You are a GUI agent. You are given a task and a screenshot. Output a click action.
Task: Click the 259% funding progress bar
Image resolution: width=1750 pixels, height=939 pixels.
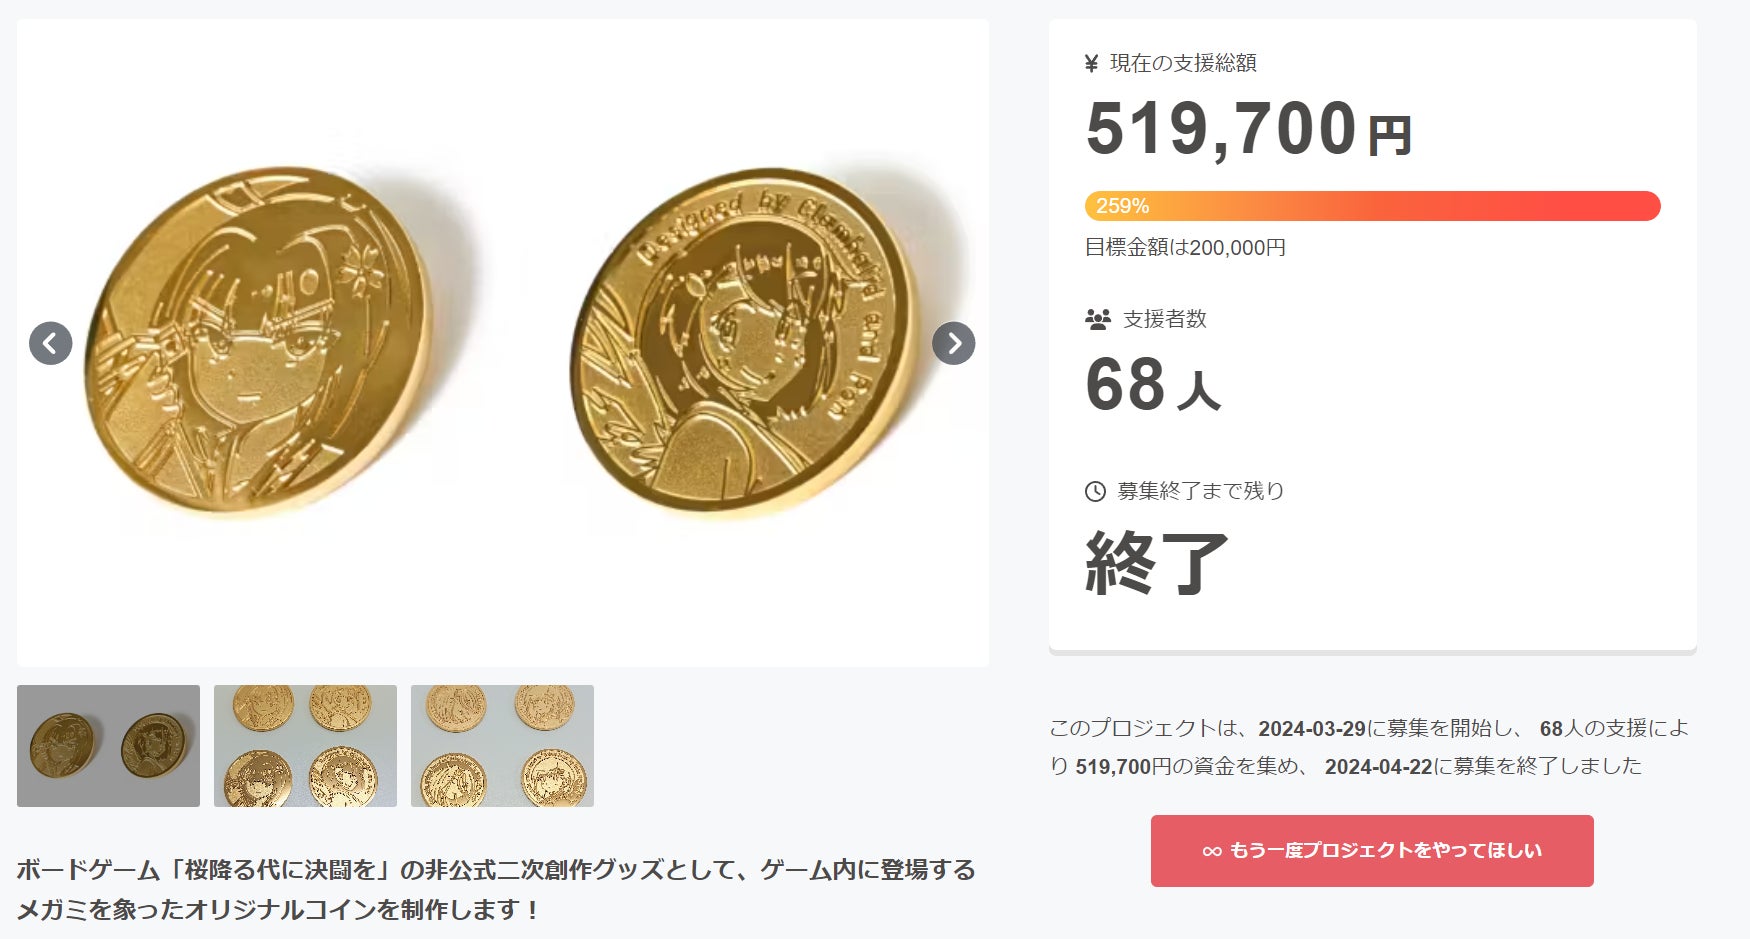(x=1372, y=206)
